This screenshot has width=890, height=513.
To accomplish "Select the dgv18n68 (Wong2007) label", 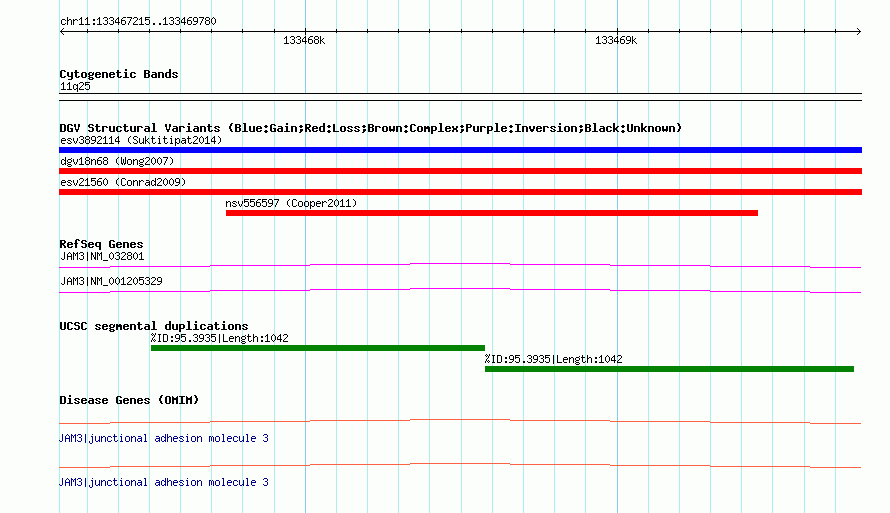I will (117, 161).
